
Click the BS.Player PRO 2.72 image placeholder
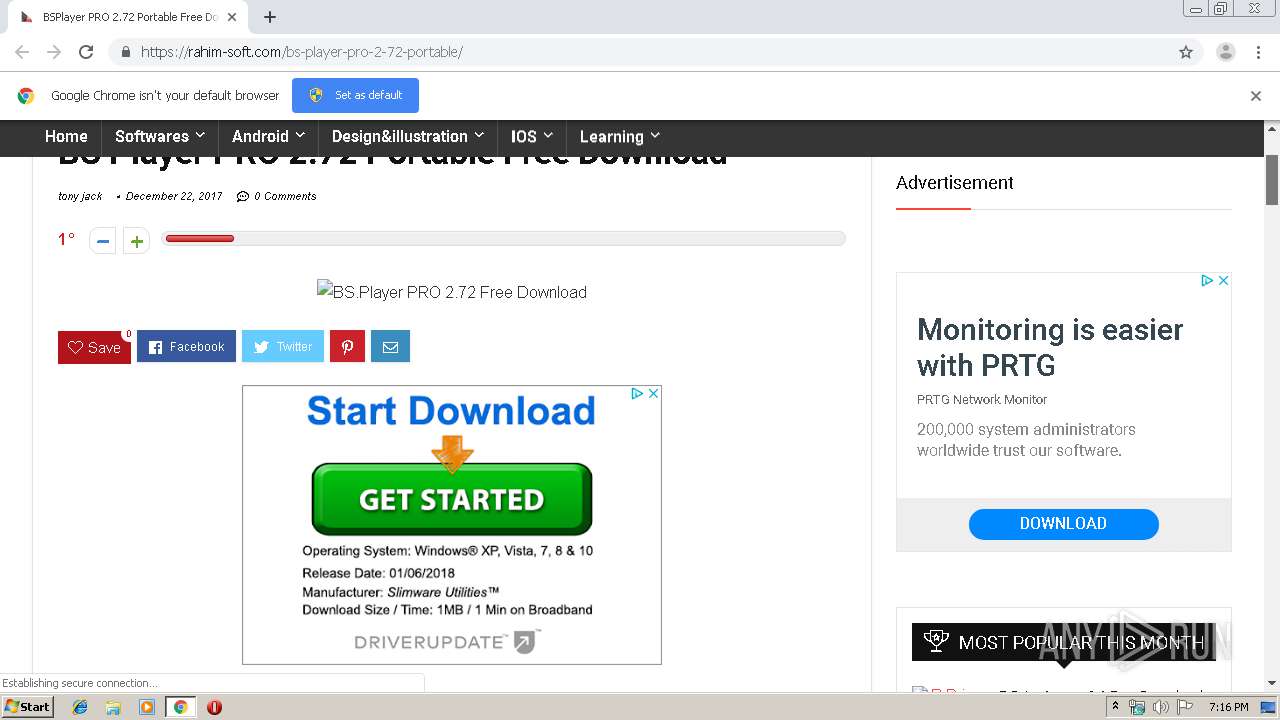452,292
